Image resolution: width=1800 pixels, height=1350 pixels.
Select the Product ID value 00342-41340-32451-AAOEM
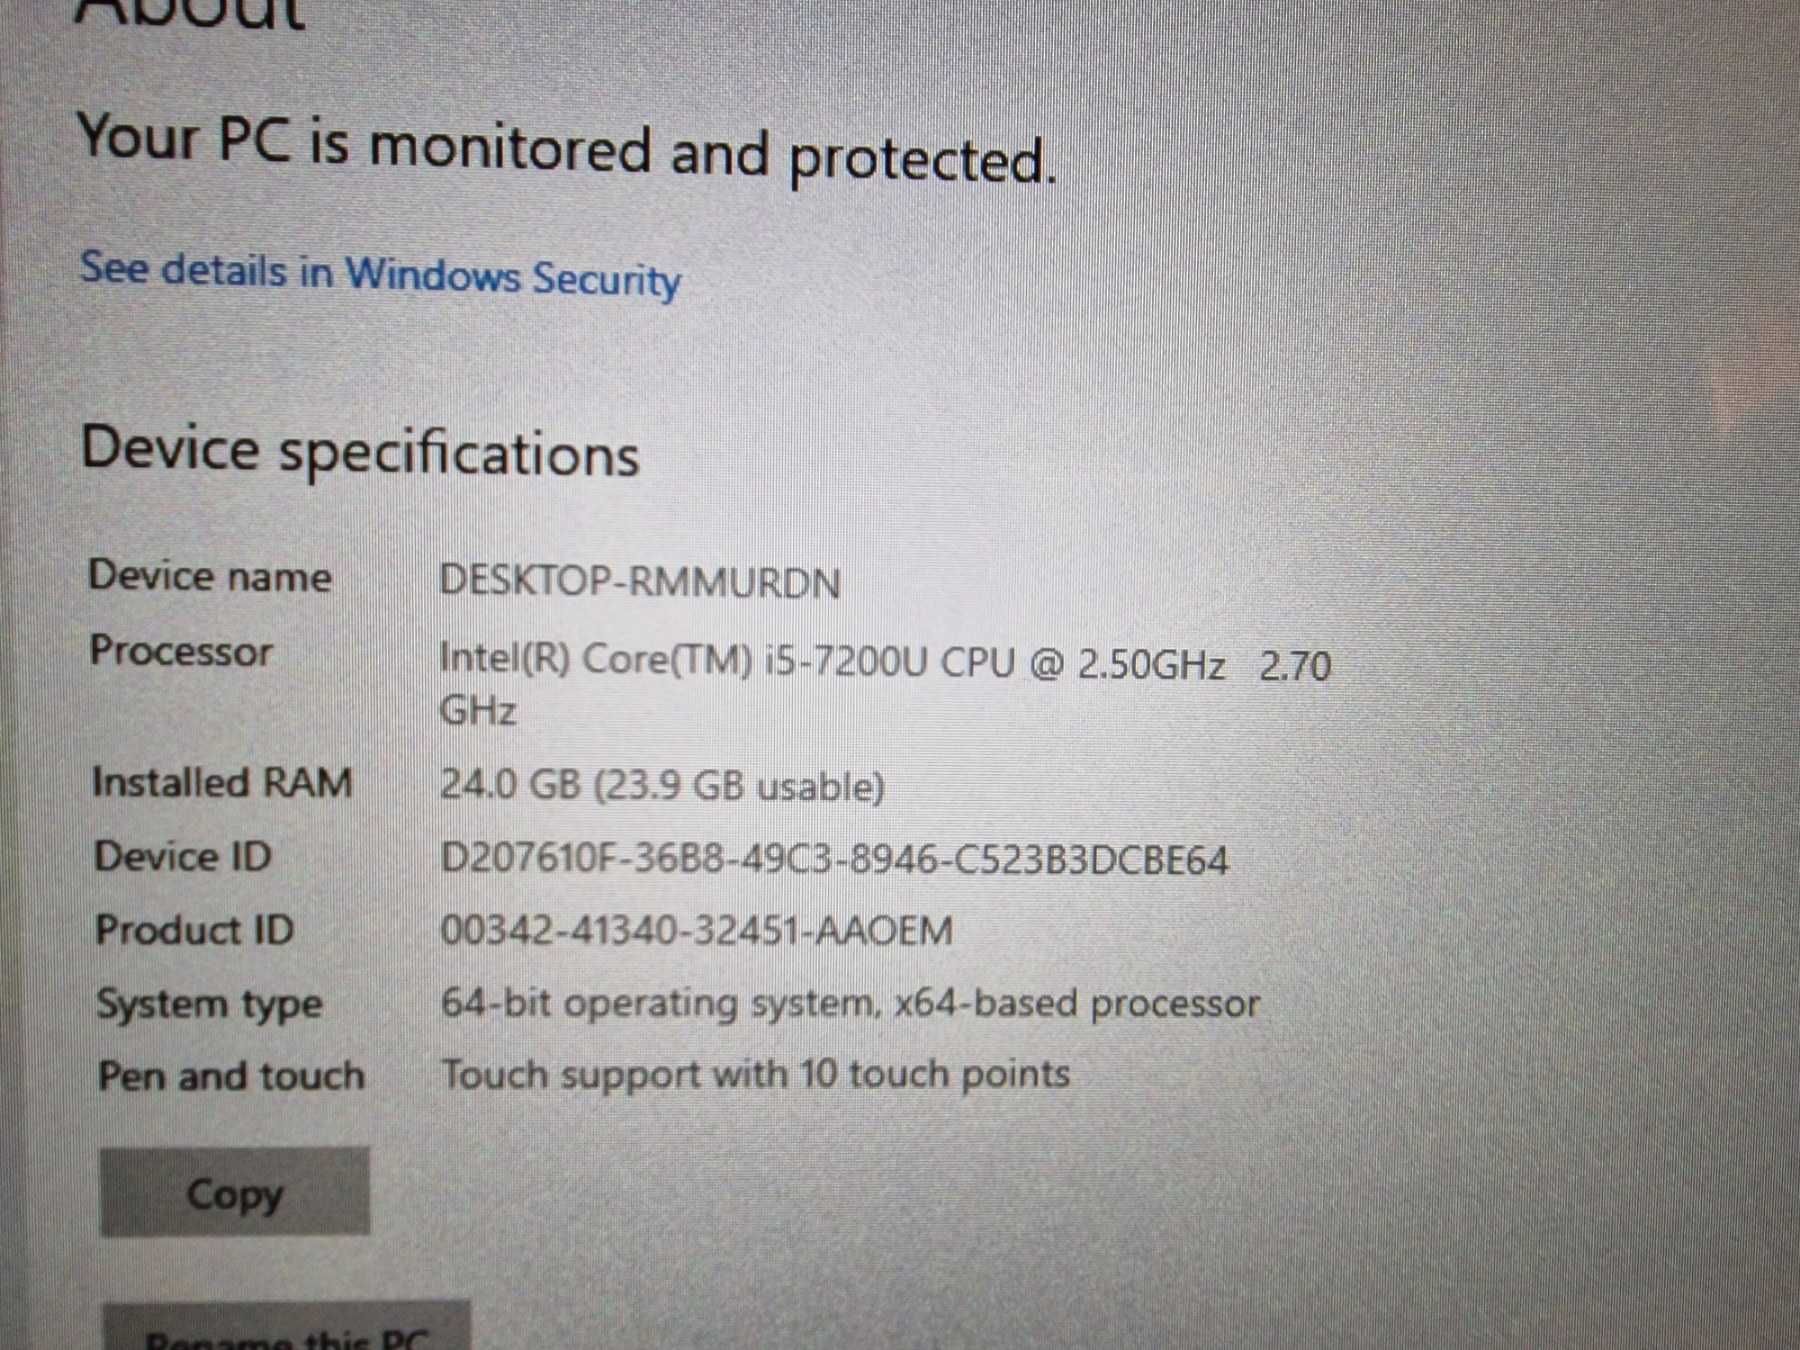coord(697,931)
